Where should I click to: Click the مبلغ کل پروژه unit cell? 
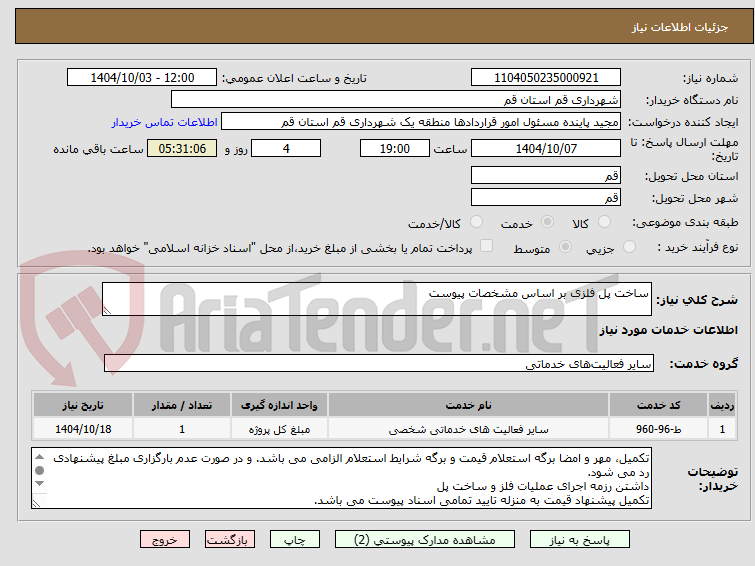279,429
